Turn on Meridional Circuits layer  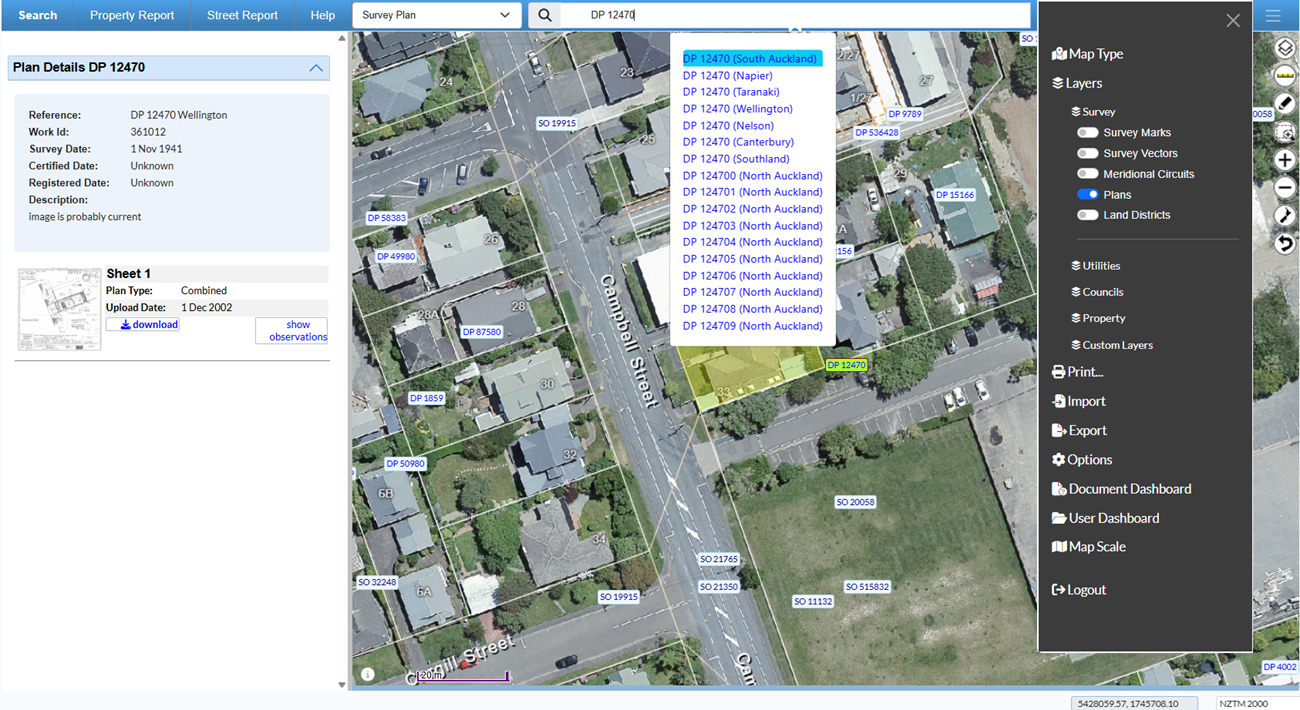pyautogui.click(x=1087, y=174)
